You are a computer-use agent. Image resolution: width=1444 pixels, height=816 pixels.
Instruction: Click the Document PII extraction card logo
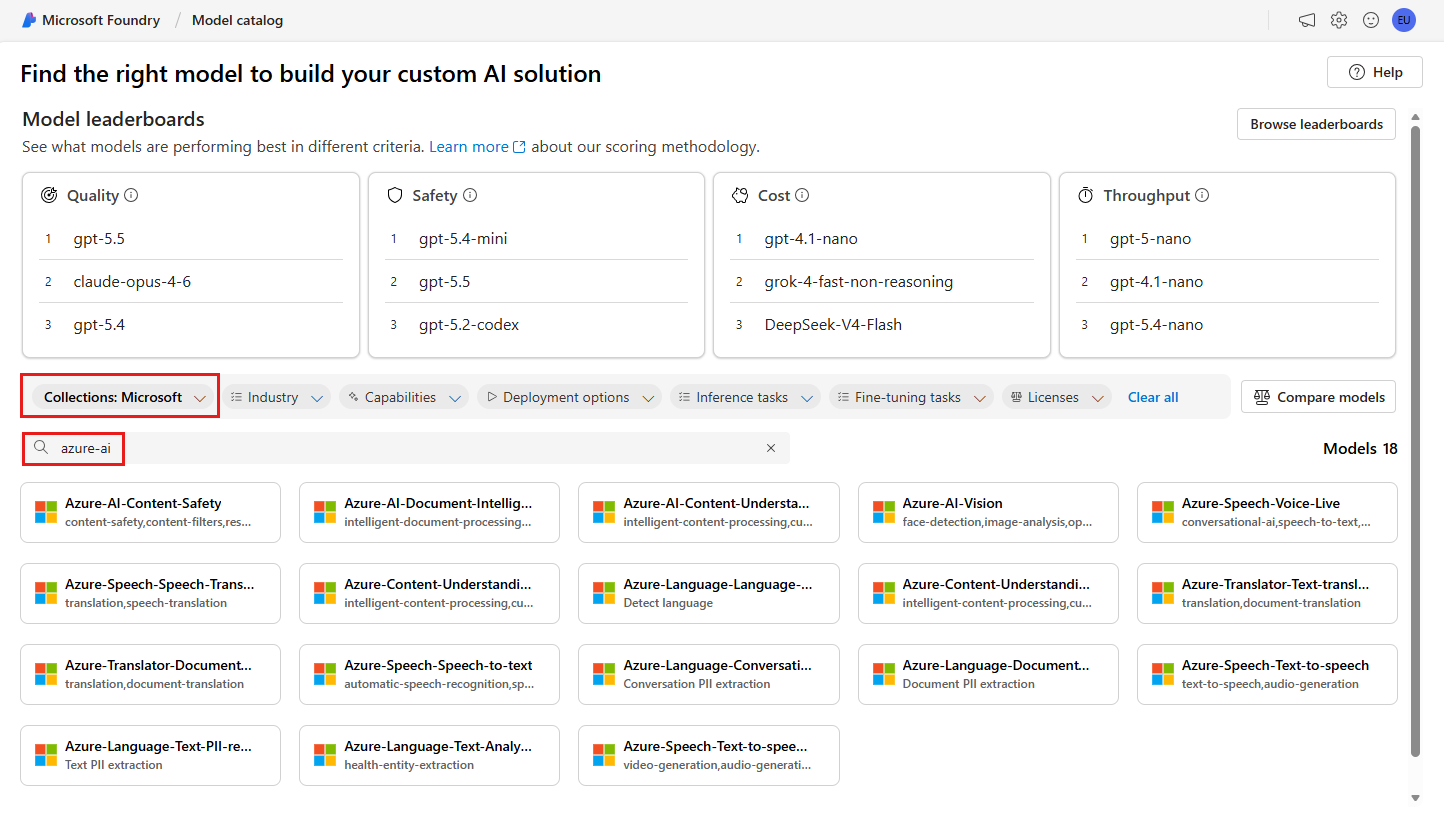(884, 674)
